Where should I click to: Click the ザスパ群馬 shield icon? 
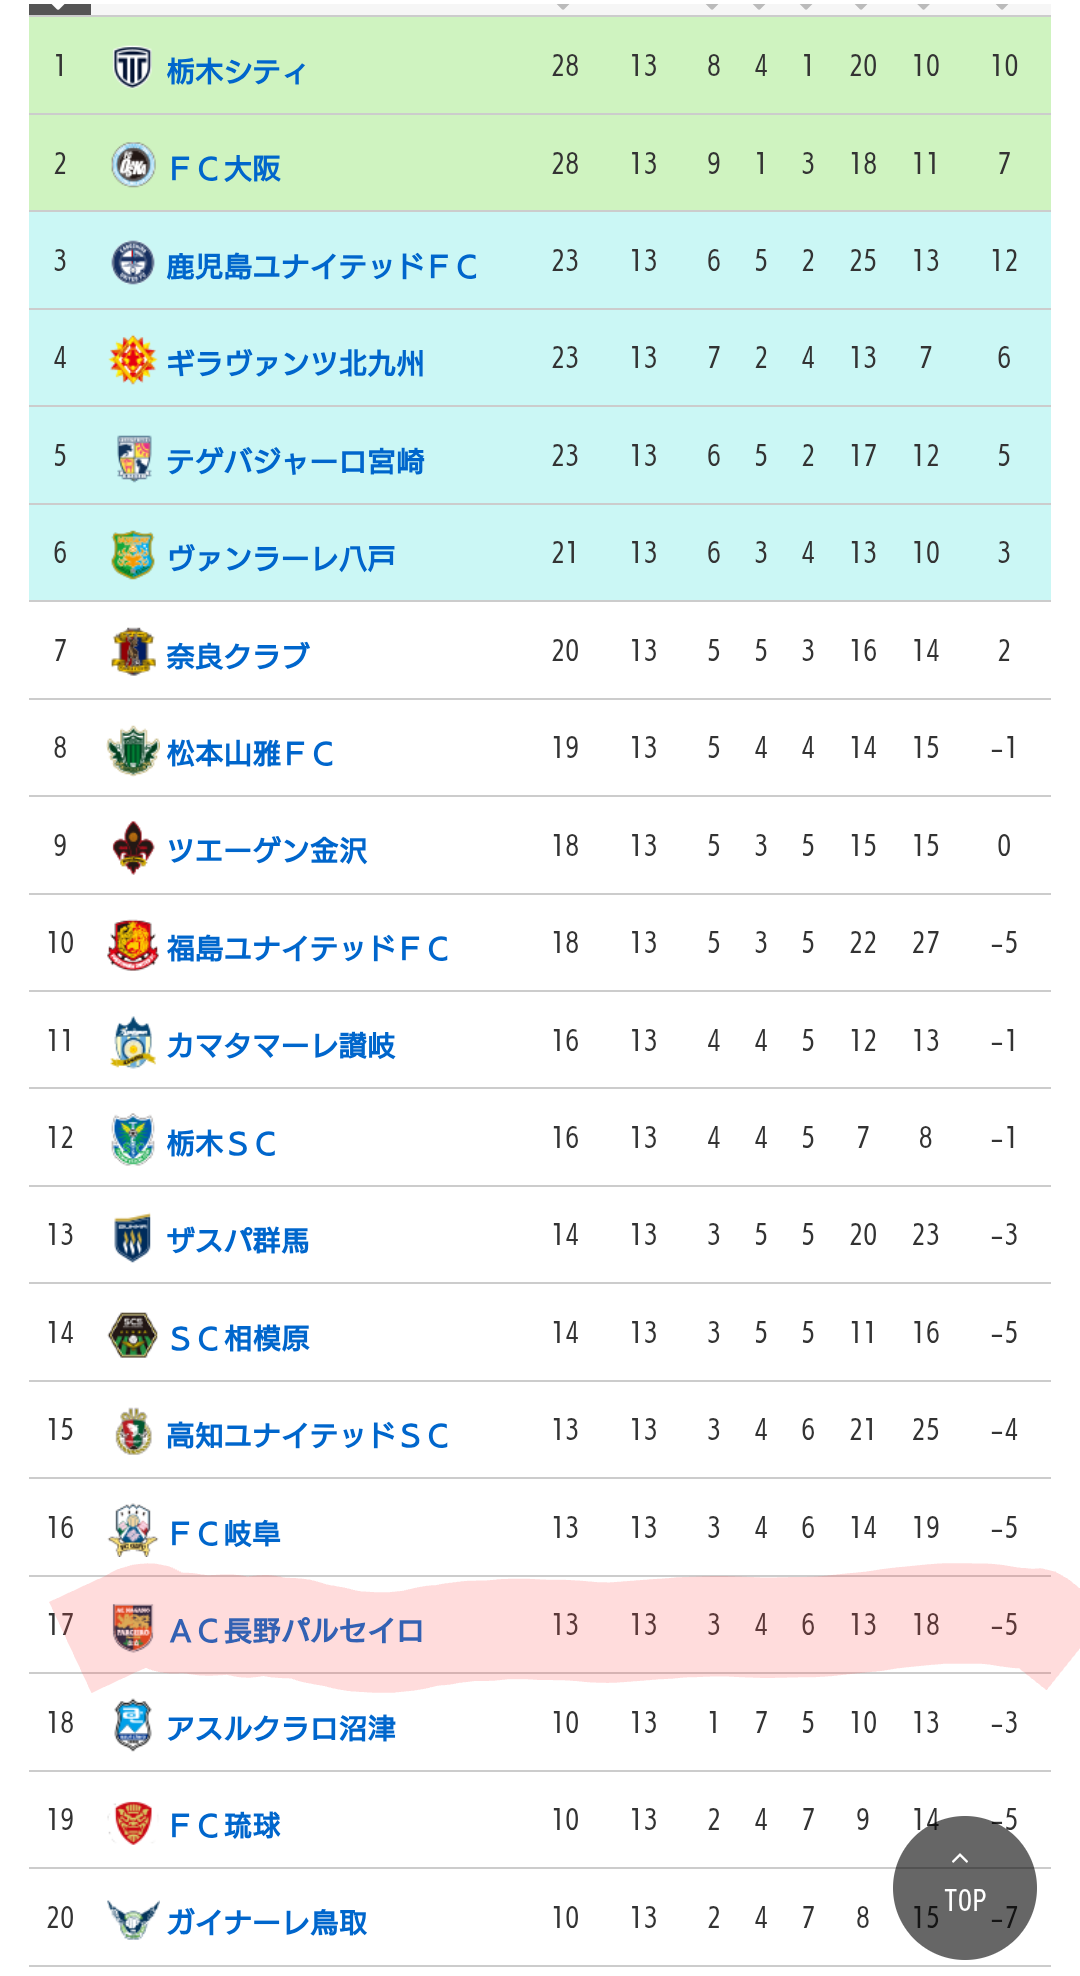(x=132, y=1237)
